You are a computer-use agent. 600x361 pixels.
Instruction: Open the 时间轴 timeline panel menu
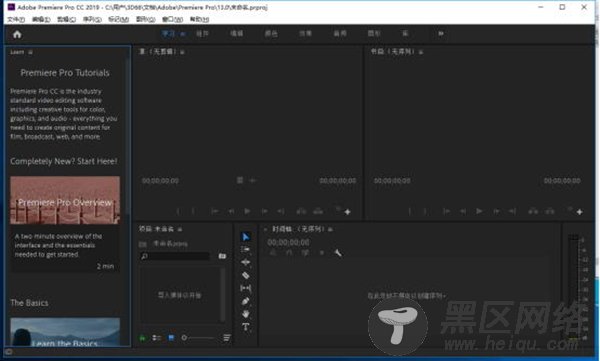pyautogui.click(x=330, y=229)
